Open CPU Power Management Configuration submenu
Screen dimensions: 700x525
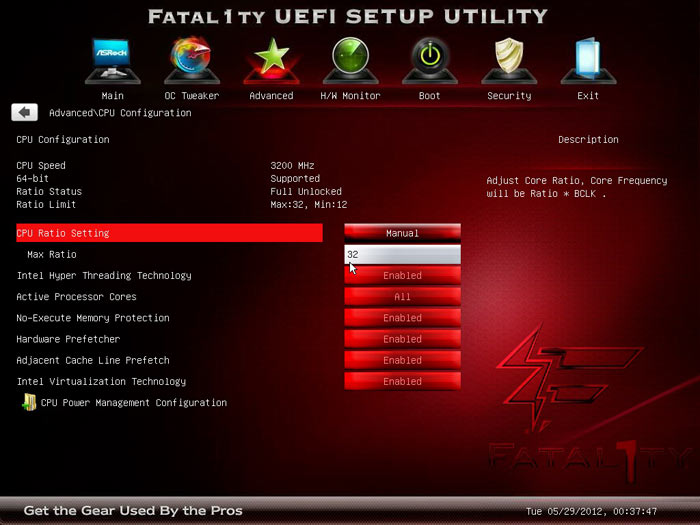click(133, 403)
